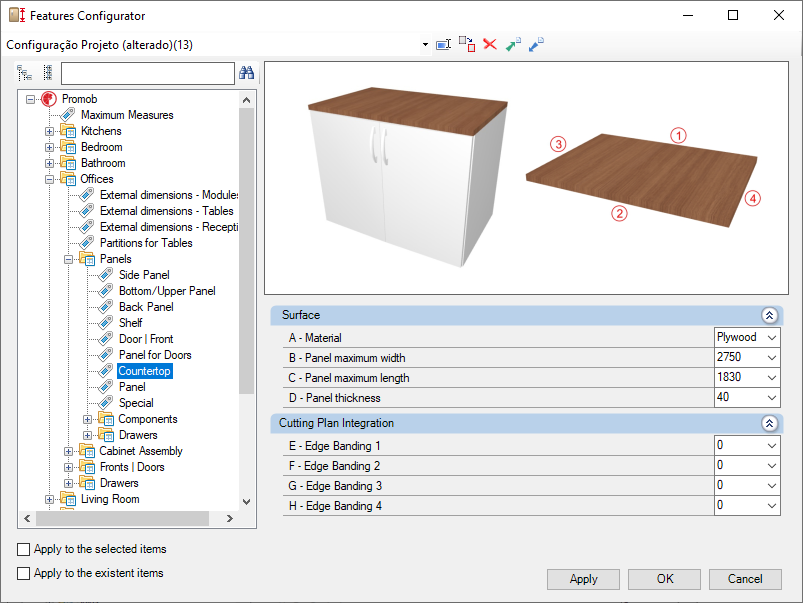The image size is (812, 613).
Task: Click the tag icon beside Maximum Measures
Action: tap(68, 114)
